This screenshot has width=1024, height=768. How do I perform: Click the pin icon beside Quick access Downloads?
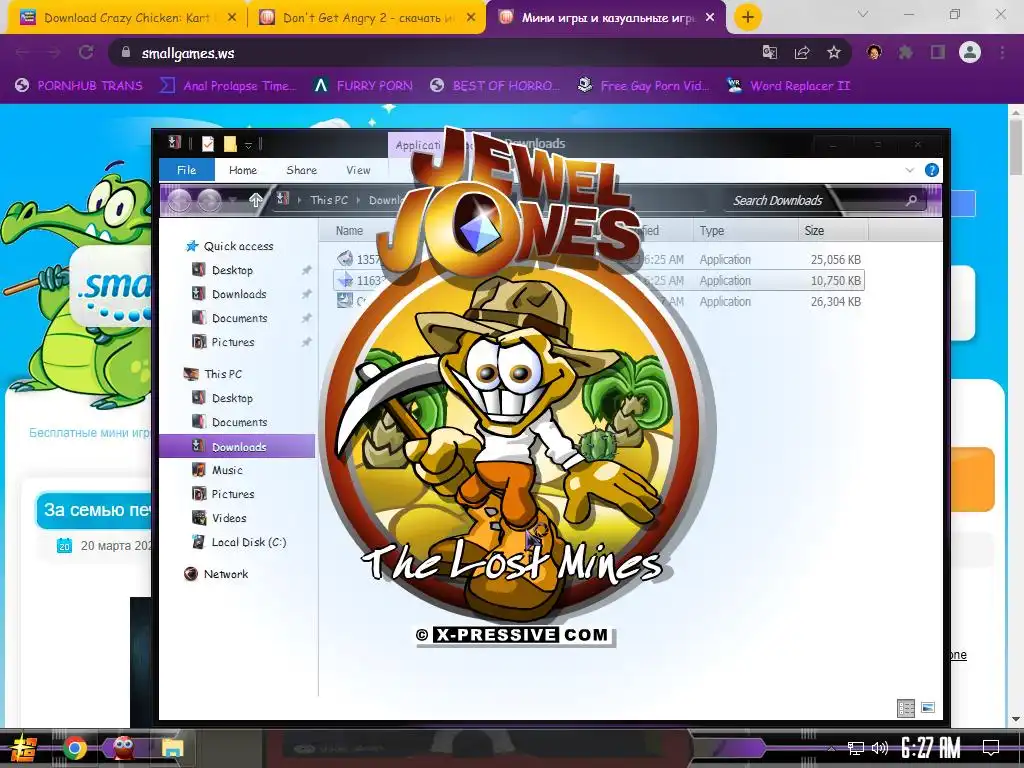pyautogui.click(x=306, y=294)
